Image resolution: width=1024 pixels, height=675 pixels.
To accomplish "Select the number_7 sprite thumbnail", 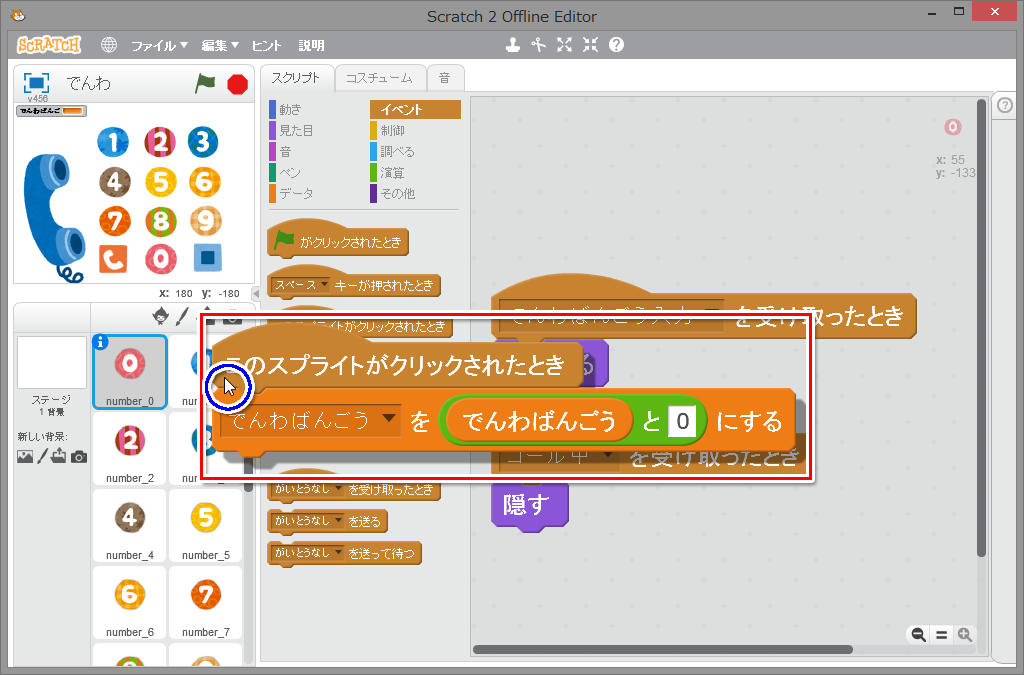I will [206, 603].
